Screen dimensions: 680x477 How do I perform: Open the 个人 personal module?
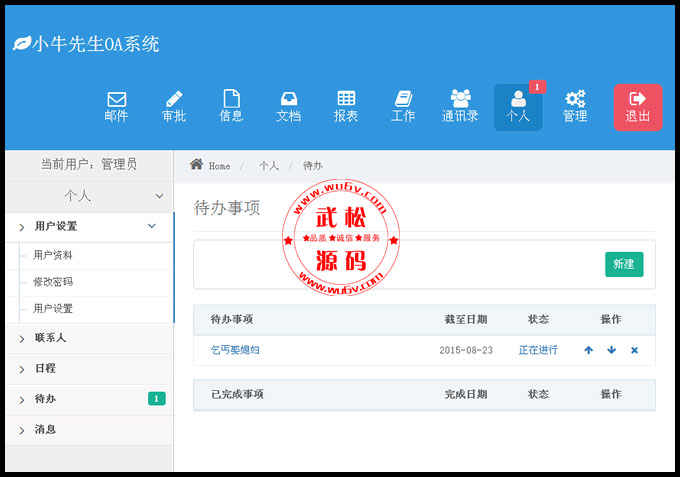click(518, 107)
